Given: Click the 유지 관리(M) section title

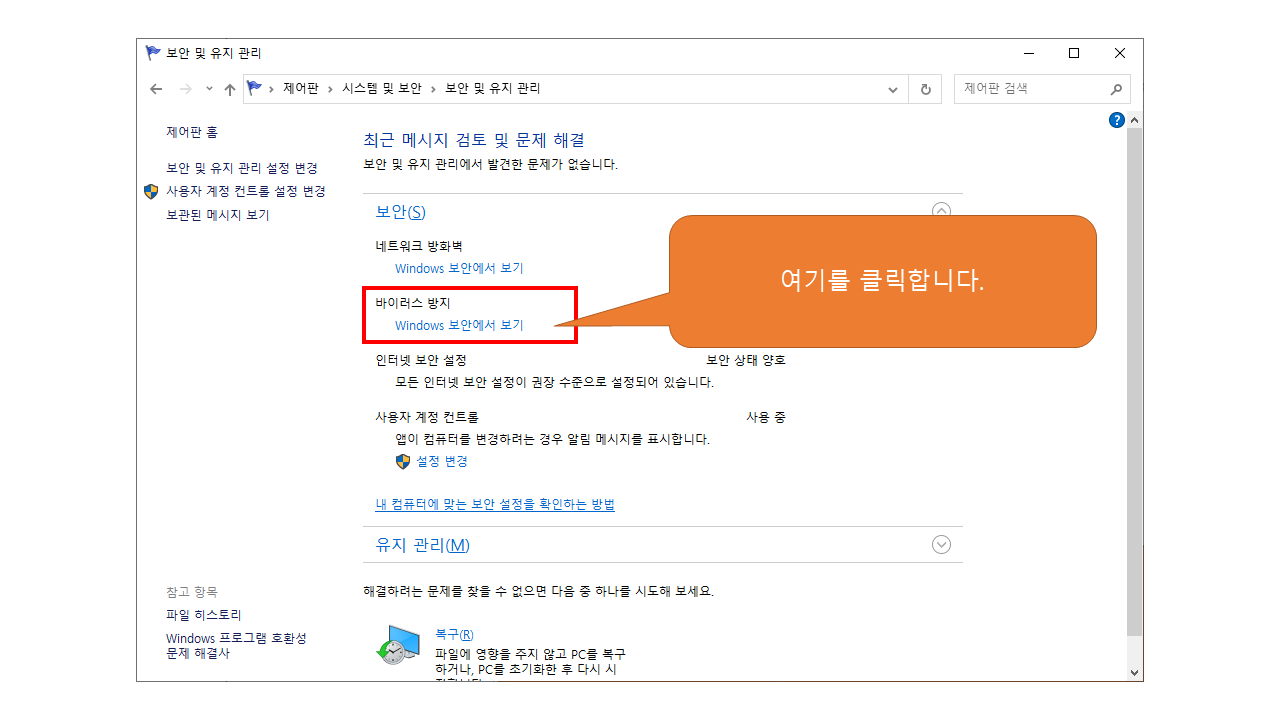Looking at the screenshot, I should point(422,545).
